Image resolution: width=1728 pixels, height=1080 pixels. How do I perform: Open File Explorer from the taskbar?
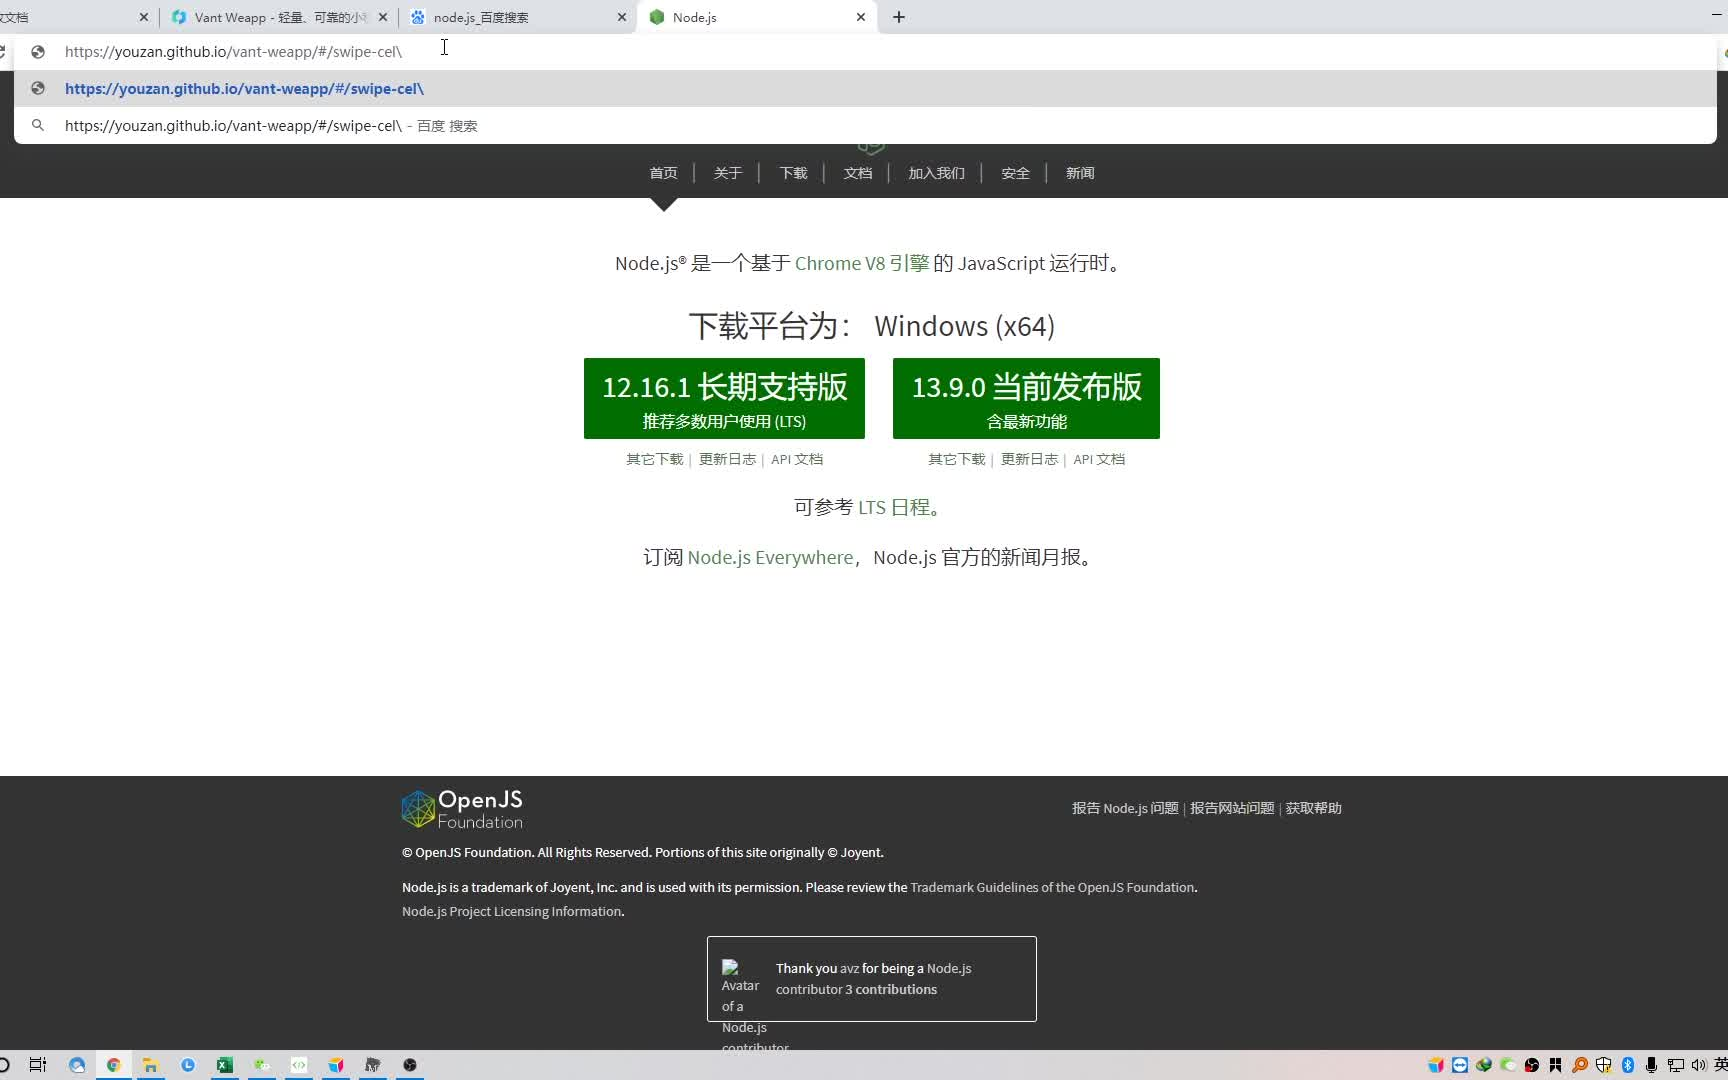150,1065
